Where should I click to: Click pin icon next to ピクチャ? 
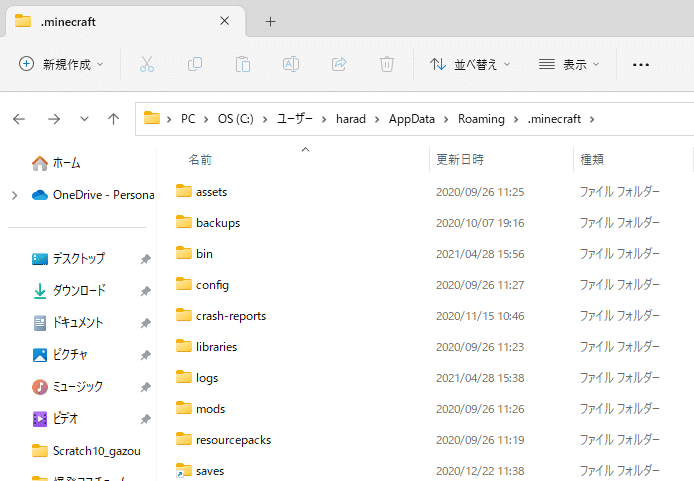[x=146, y=355]
